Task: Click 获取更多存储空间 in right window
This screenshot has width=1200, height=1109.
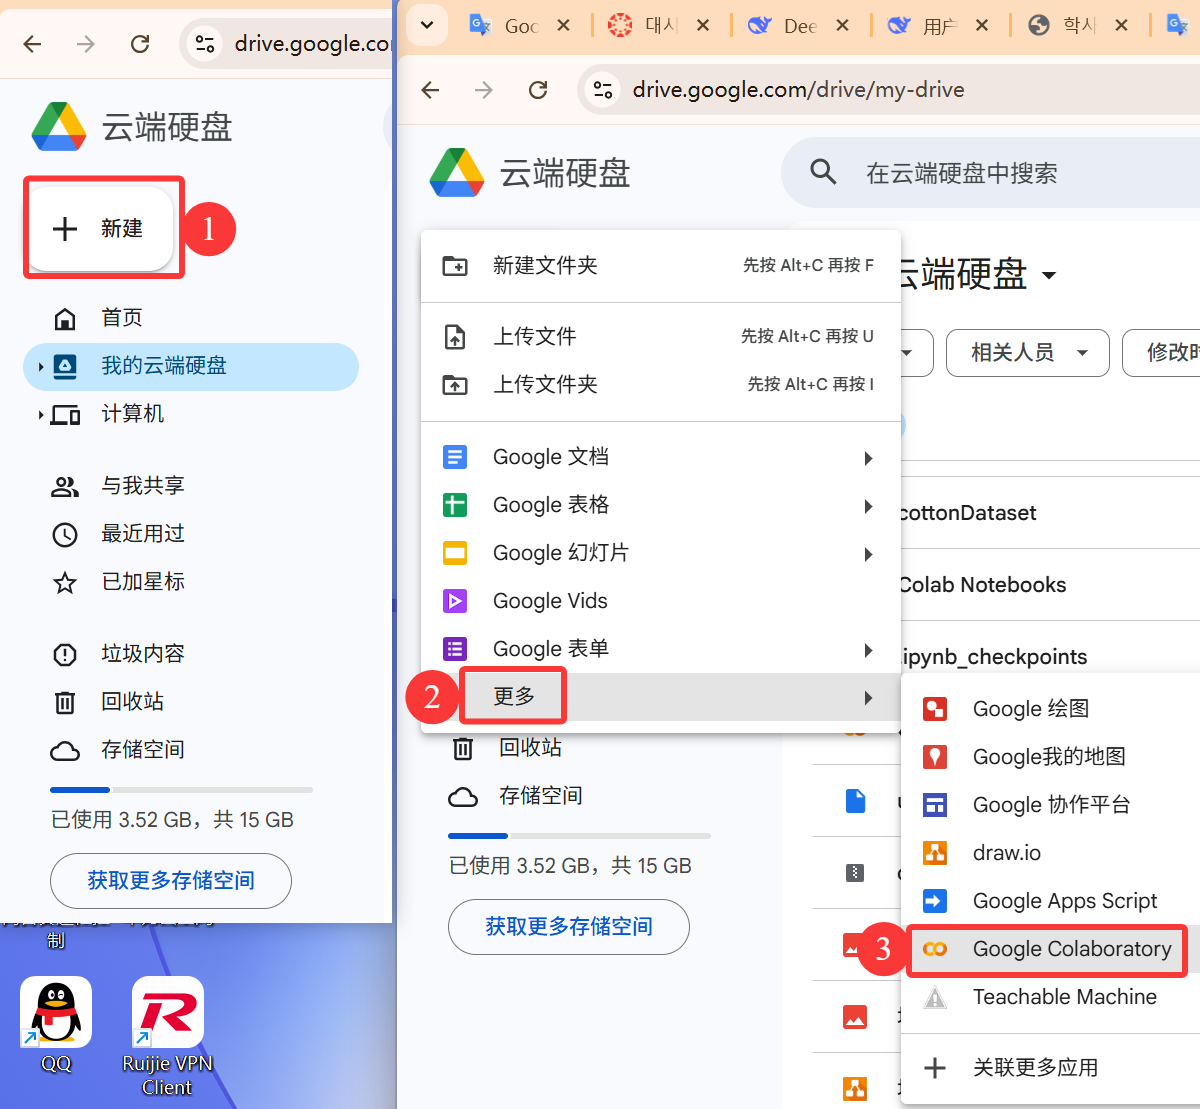Action: click(x=569, y=927)
